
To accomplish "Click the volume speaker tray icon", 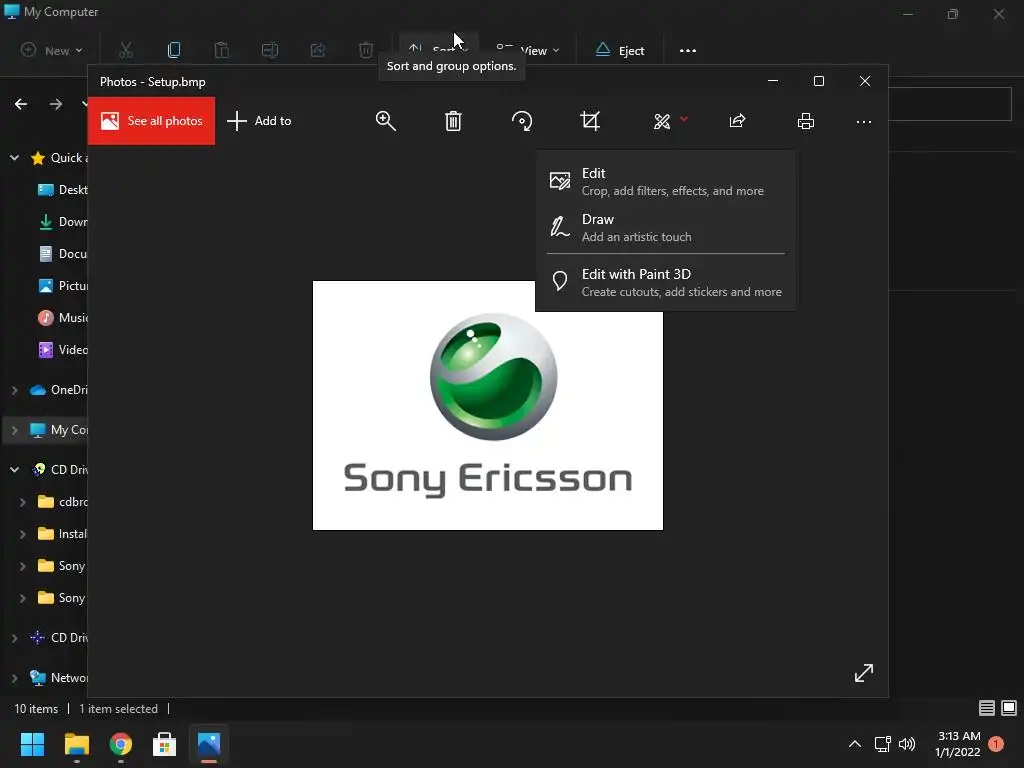I will [907, 744].
